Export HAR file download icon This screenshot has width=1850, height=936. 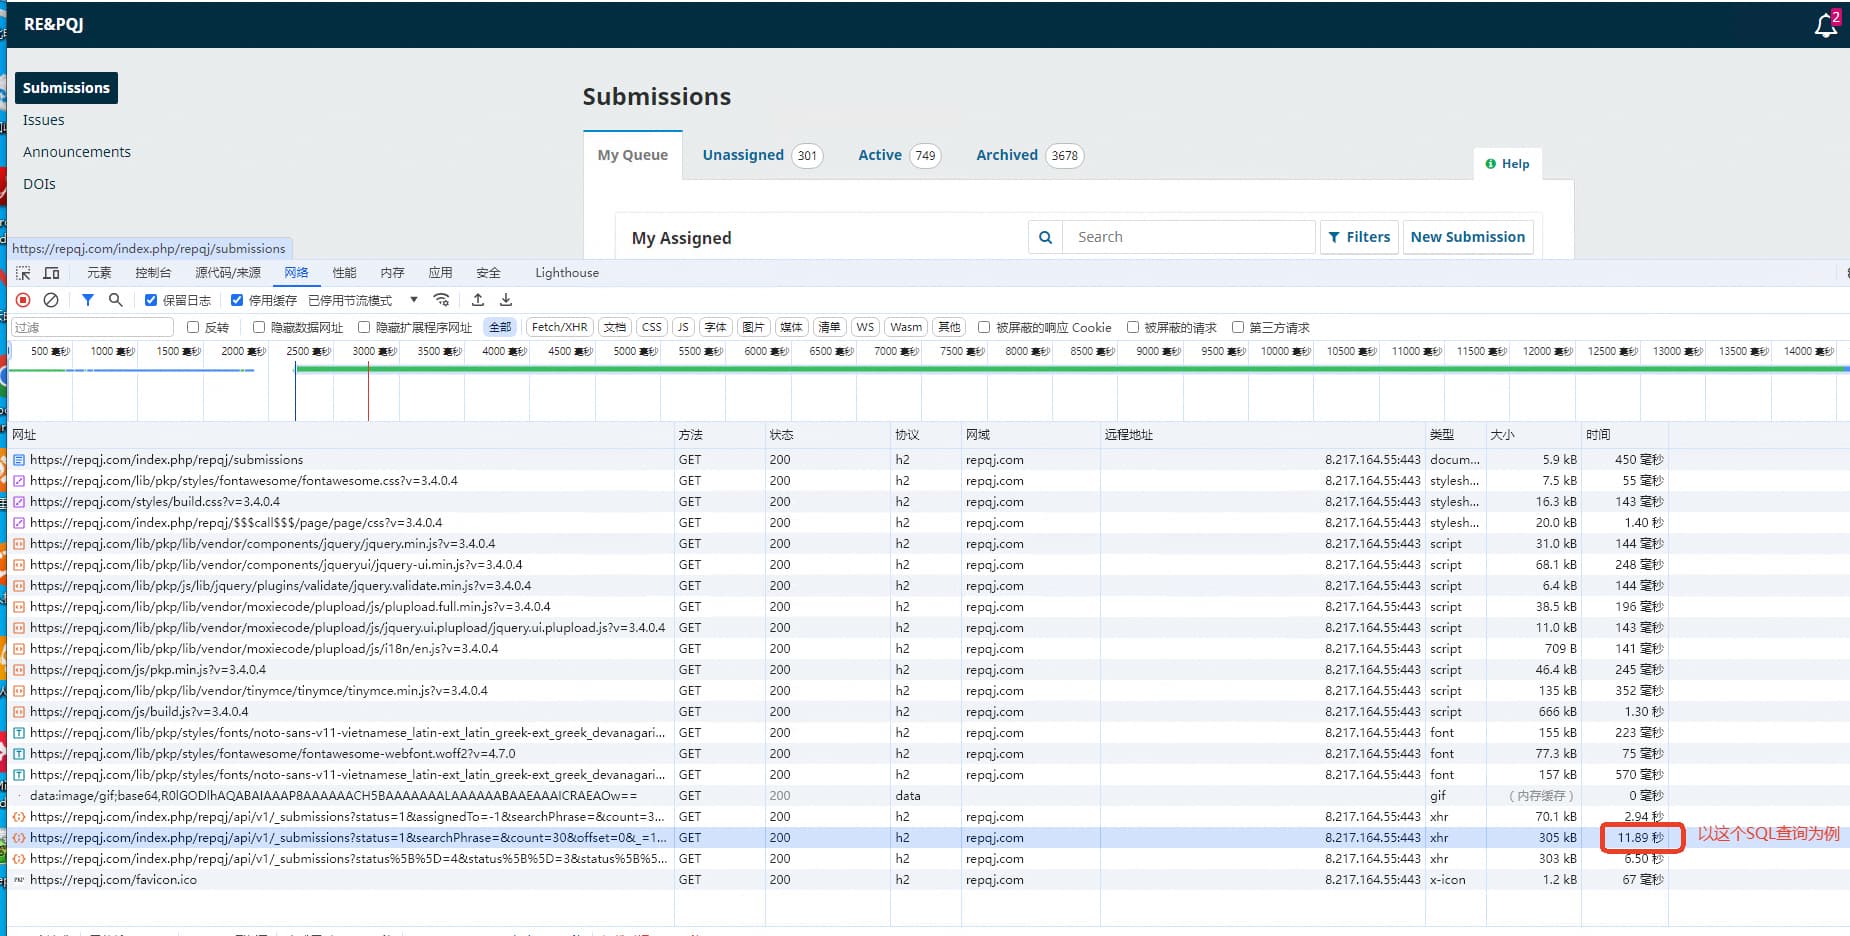[506, 300]
